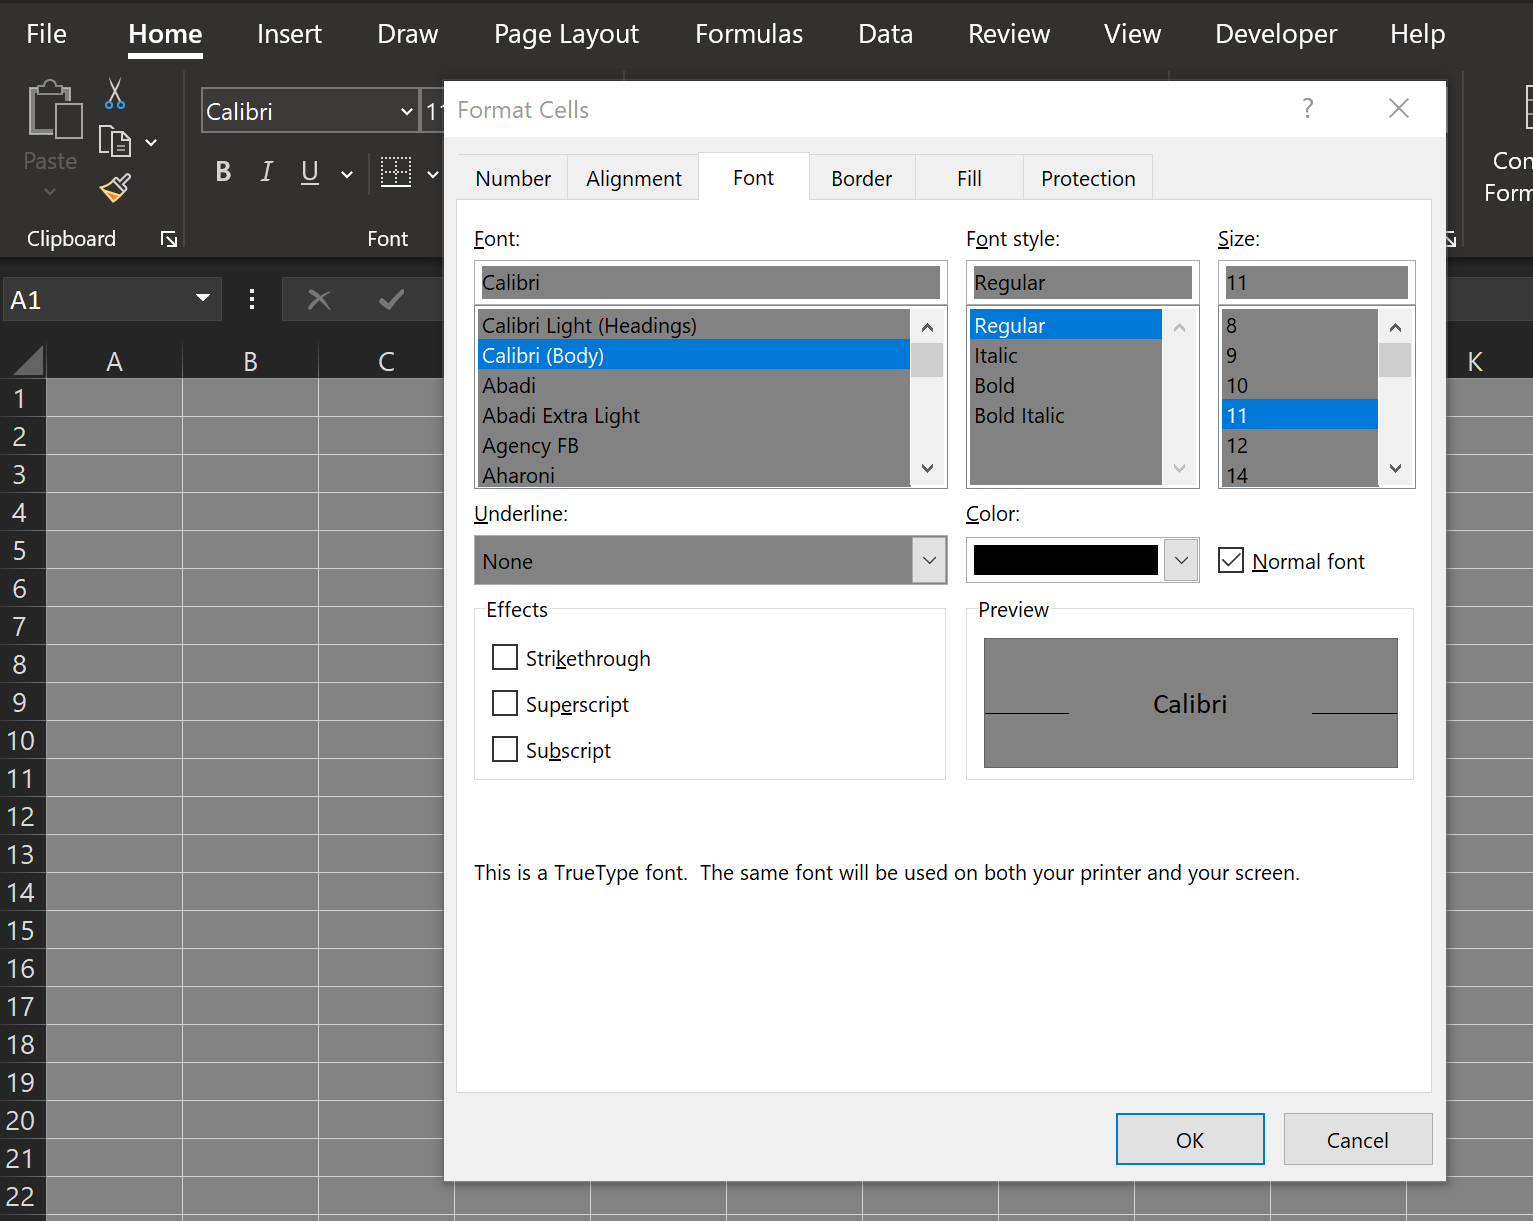This screenshot has height=1221, width=1533.
Task: Switch to the Border tab
Action: point(861,179)
